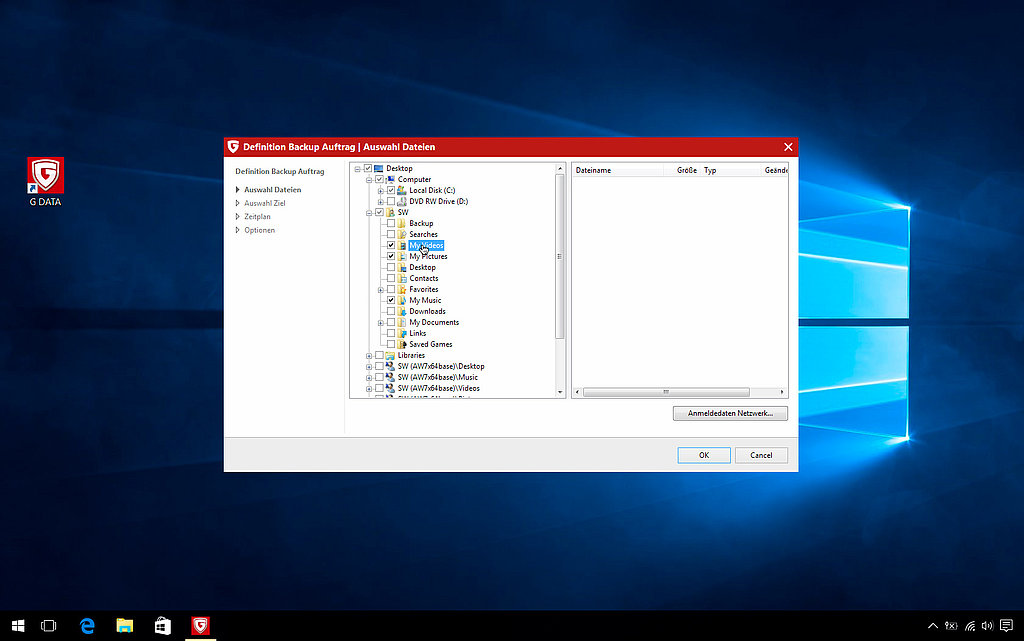This screenshot has height=641, width=1024.
Task: Uncheck the My Pictures checkbox
Action: (391, 256)
